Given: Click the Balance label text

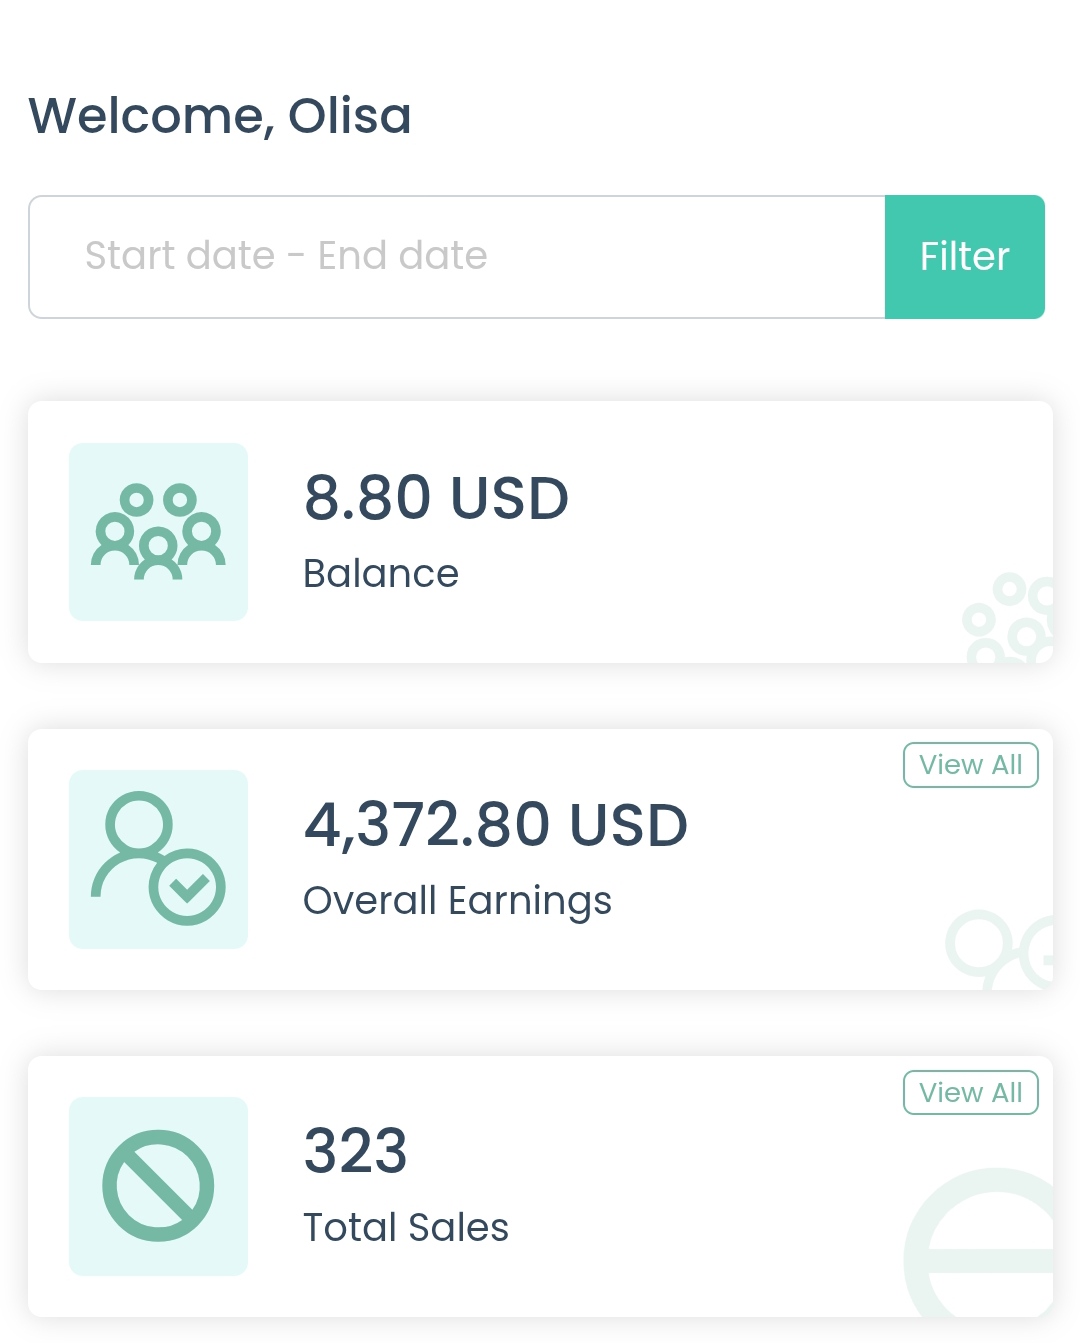Looking at the screenshot, I should pos(381,574).
